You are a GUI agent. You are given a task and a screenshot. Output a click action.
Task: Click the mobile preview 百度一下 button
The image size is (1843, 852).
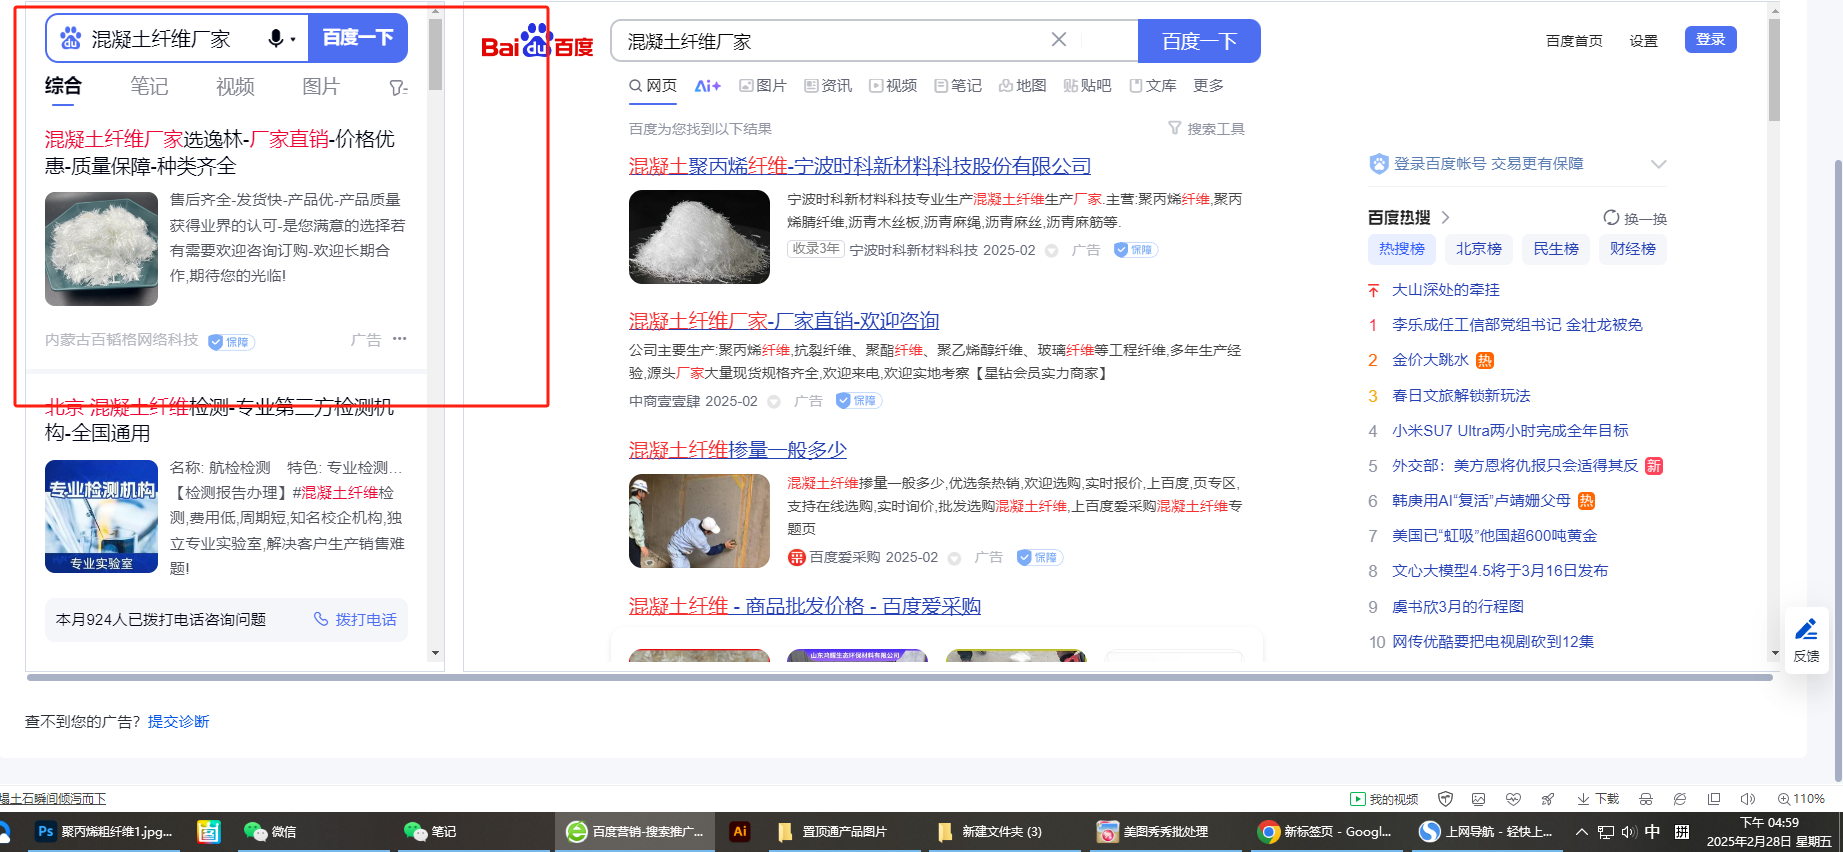[x=358, y=38]
